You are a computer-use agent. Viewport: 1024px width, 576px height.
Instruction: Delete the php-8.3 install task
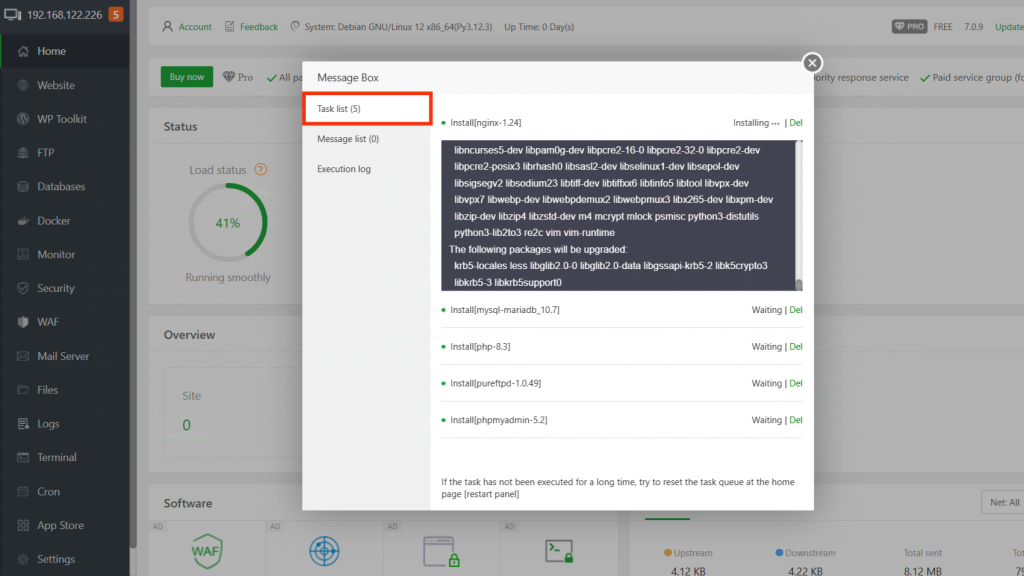(x=796, y=347)
